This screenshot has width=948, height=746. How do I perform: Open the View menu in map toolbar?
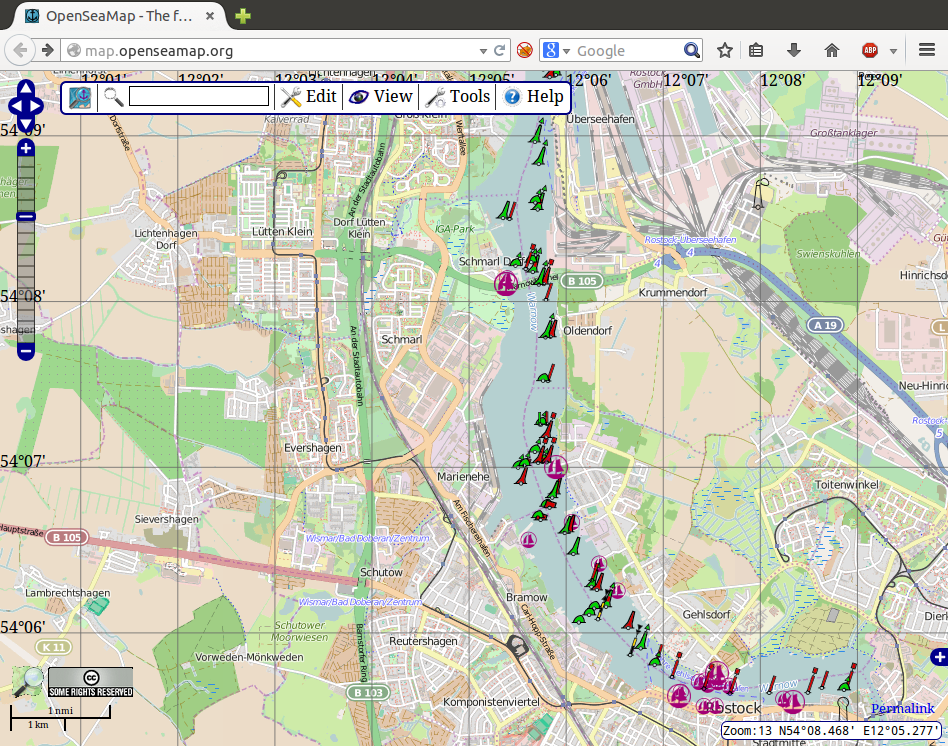(381, 97)
